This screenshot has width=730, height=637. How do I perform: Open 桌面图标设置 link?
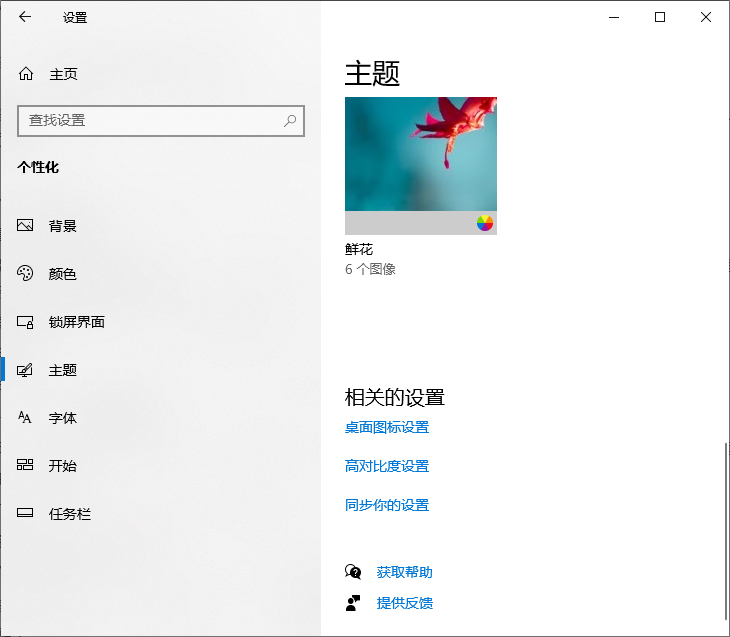(x=387, y=427)
